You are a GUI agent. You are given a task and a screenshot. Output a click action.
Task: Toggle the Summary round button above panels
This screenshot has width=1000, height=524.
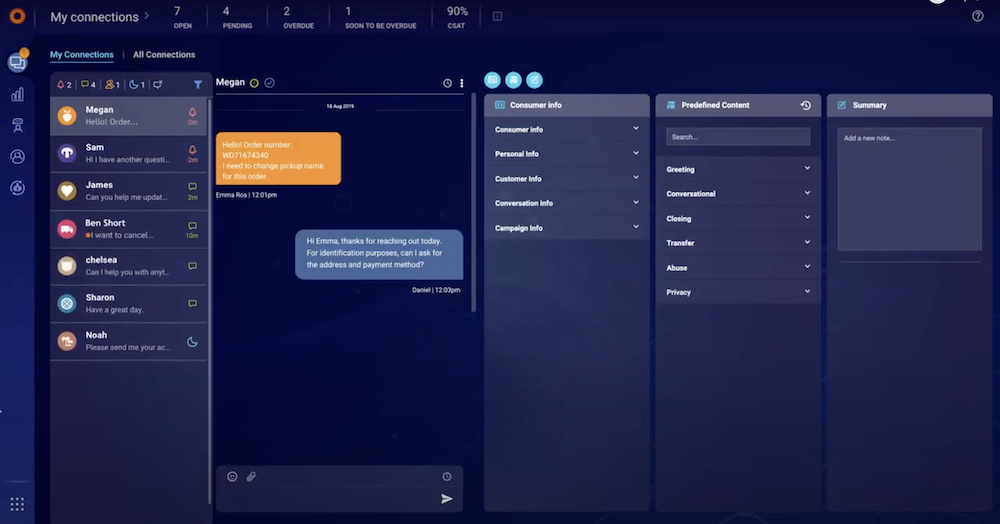point(535,80)
